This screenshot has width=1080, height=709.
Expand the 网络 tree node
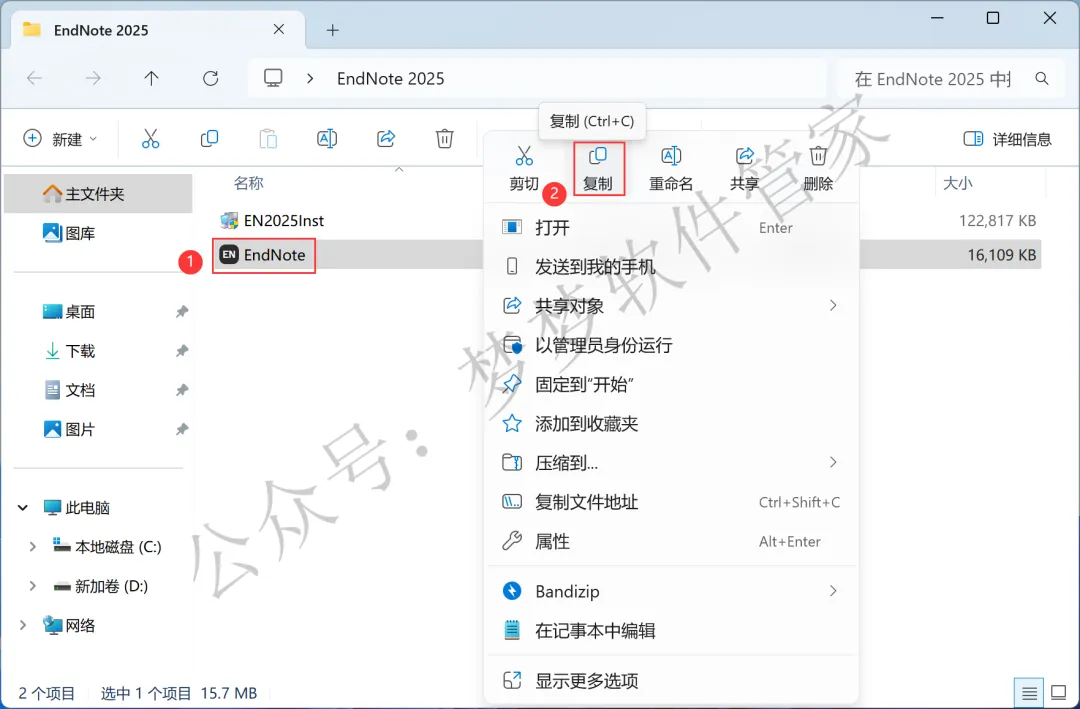tap(23, 626)
